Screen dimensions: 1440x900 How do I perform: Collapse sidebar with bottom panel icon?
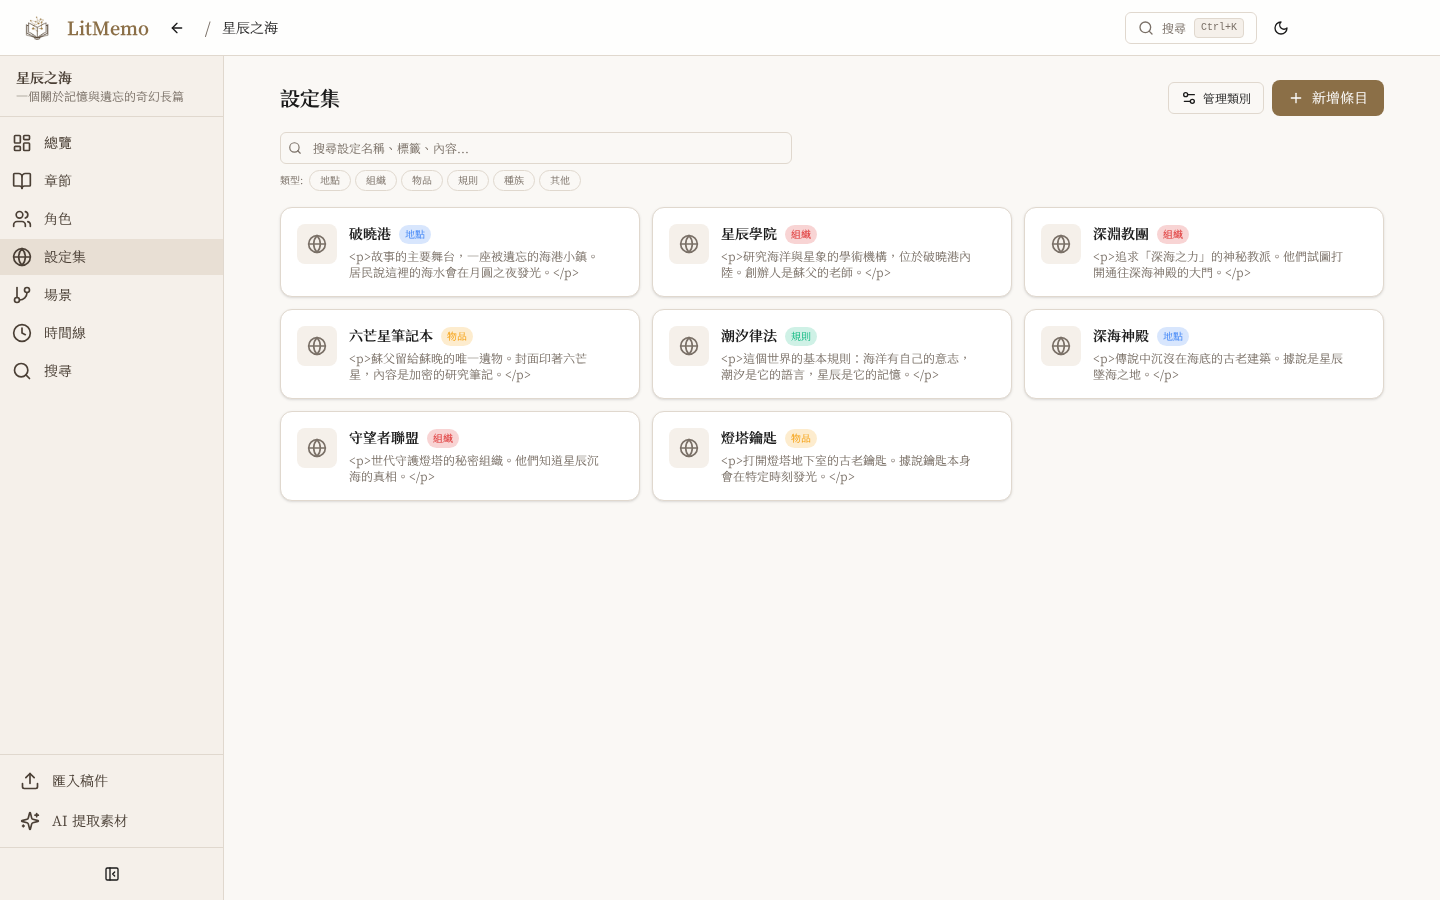coord(112,874)
